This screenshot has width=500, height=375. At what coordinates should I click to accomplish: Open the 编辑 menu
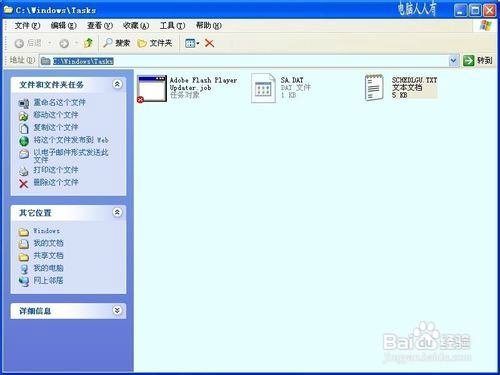63,25
